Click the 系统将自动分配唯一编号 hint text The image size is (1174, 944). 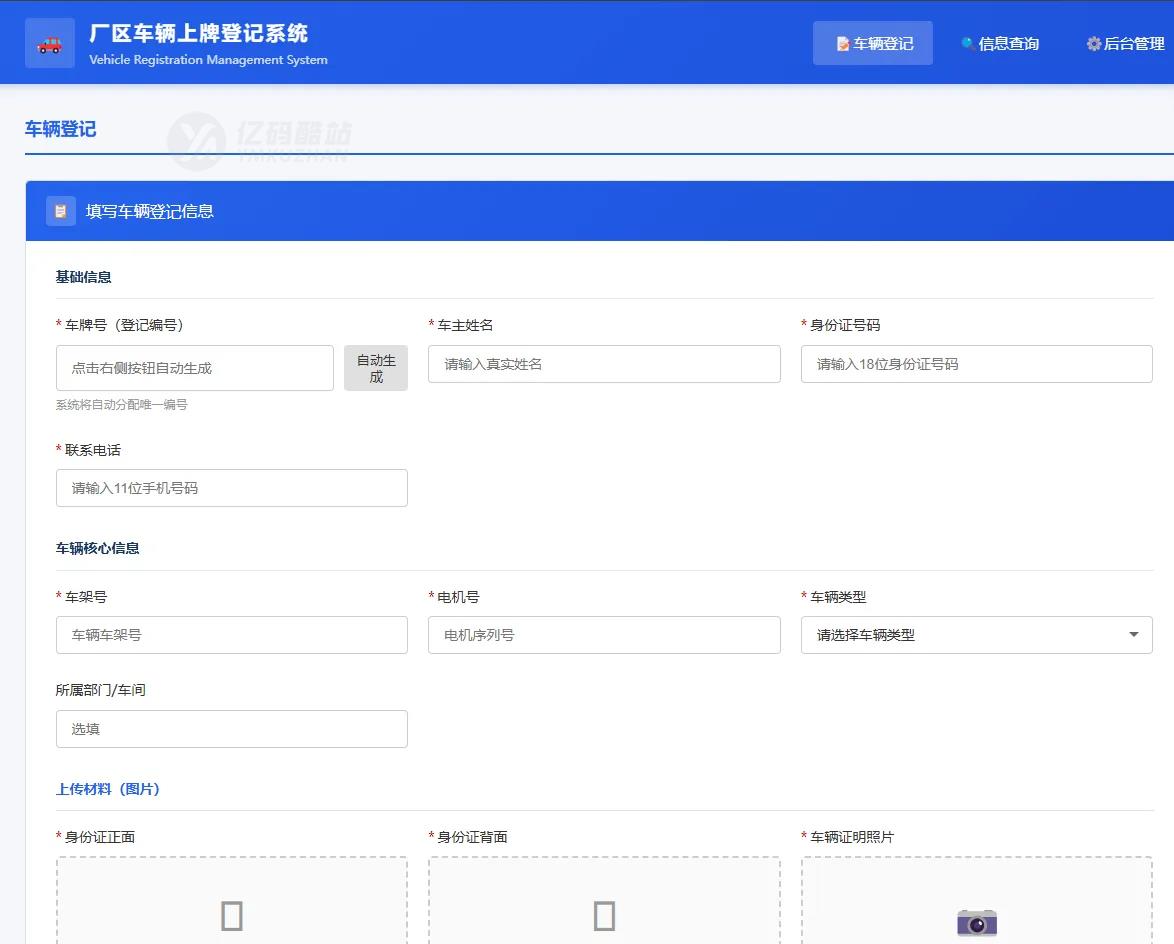[121, 404]
